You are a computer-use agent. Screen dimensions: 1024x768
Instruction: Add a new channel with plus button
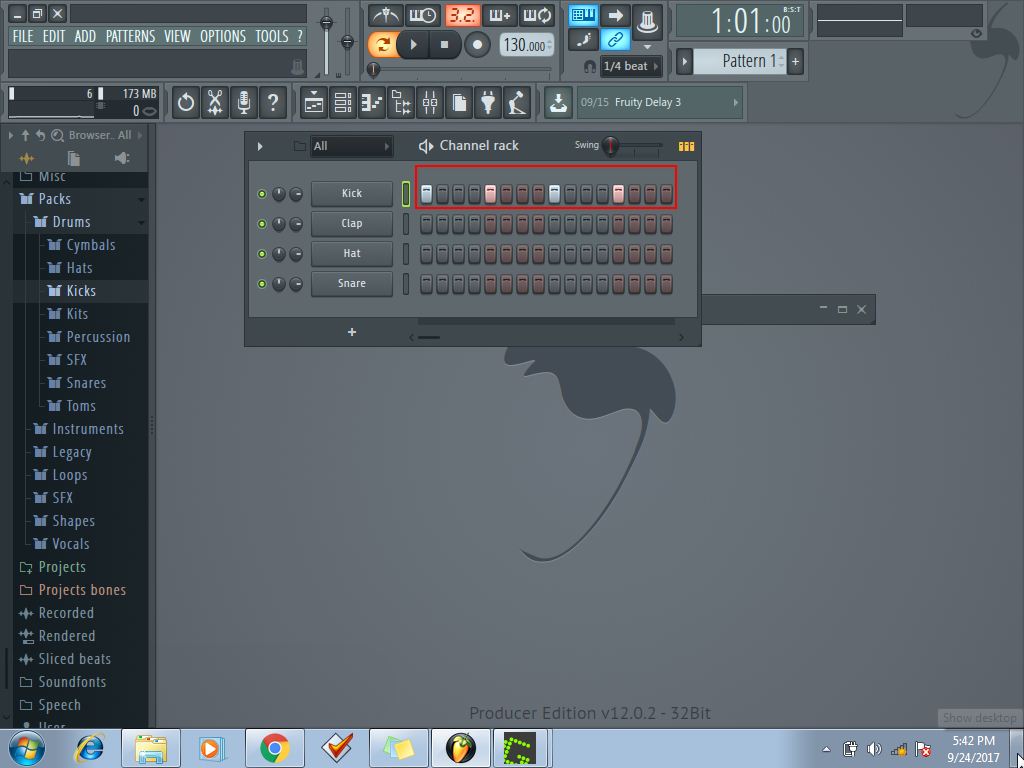pyautogui.click(x=352, y=332)
